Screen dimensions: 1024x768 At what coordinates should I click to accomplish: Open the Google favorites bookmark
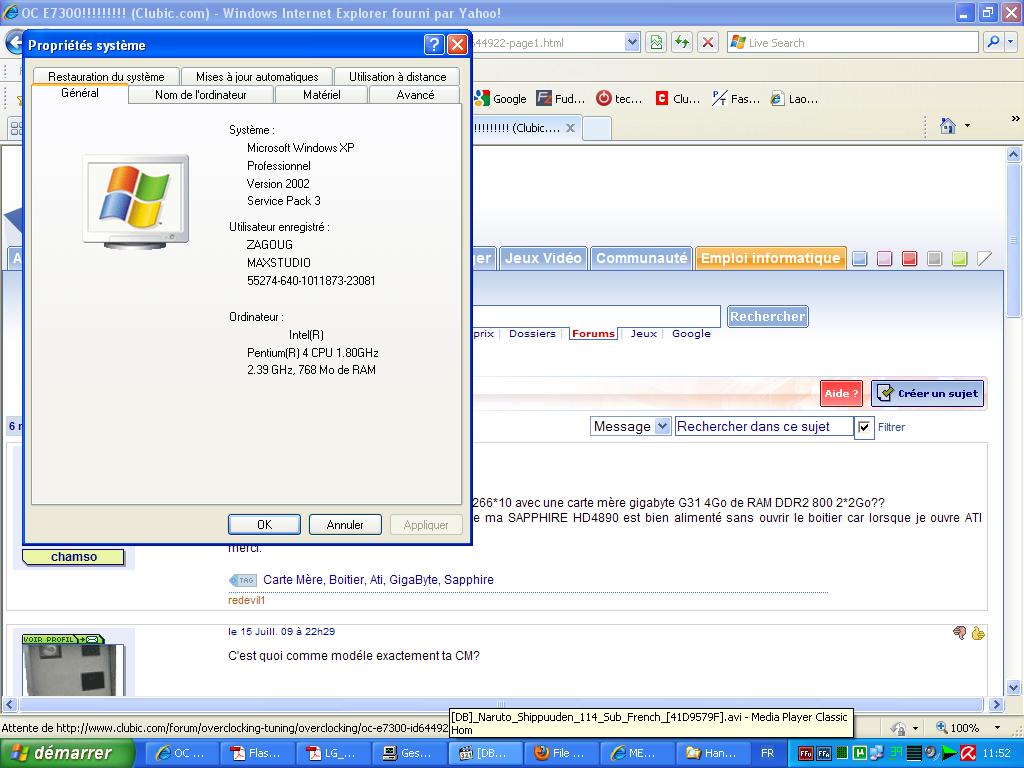pos(500,98)
